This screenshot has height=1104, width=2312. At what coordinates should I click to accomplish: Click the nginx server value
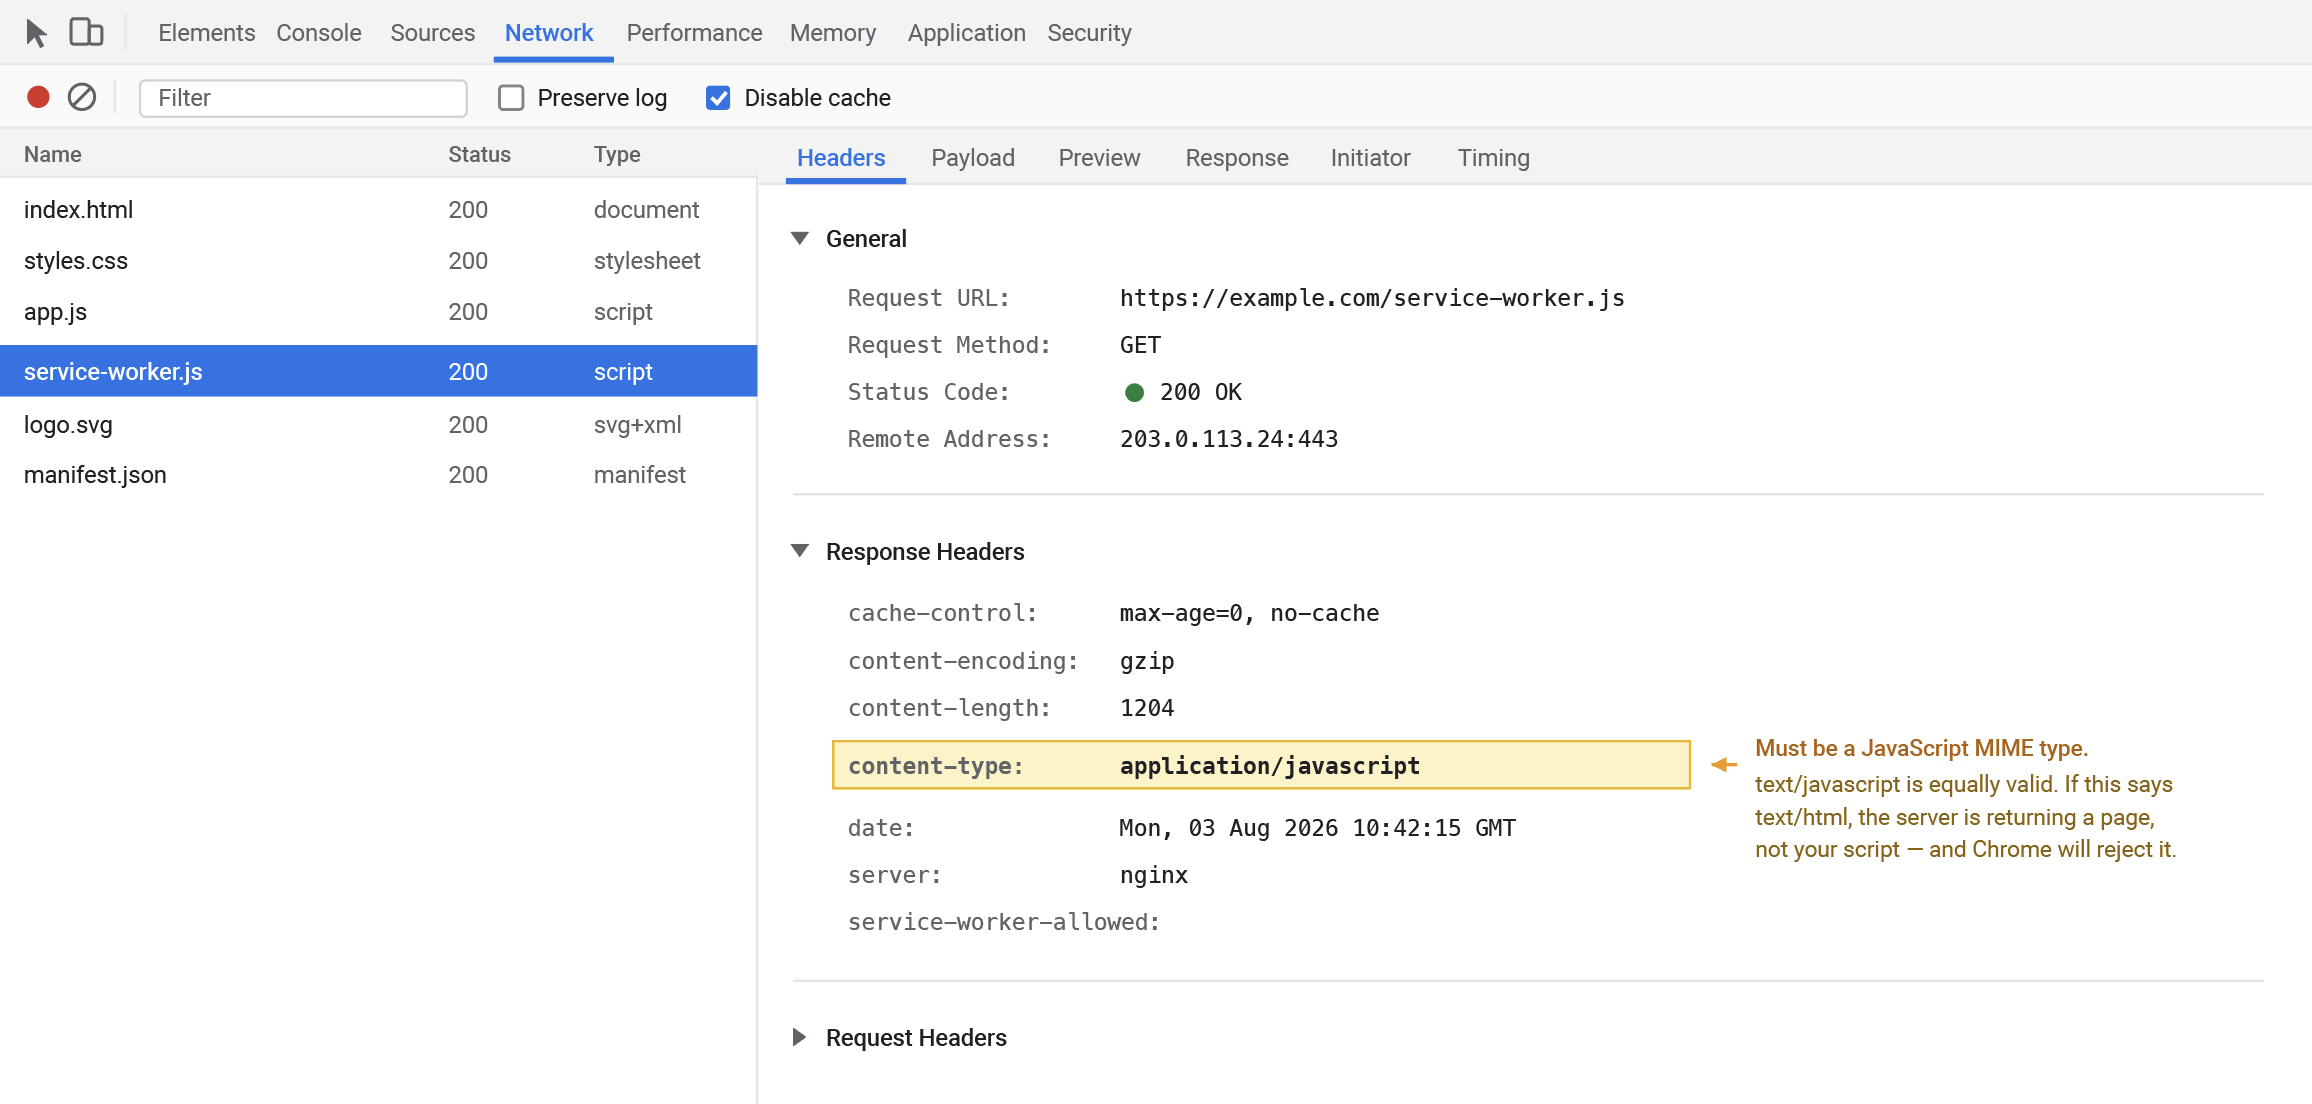(1154, 875)
